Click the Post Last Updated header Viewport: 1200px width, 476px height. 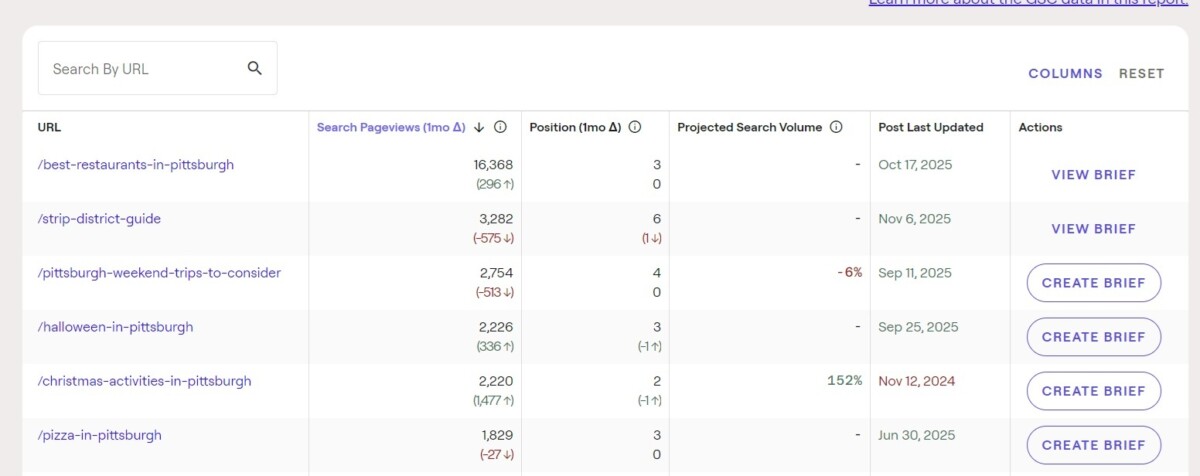click(931, 127)
